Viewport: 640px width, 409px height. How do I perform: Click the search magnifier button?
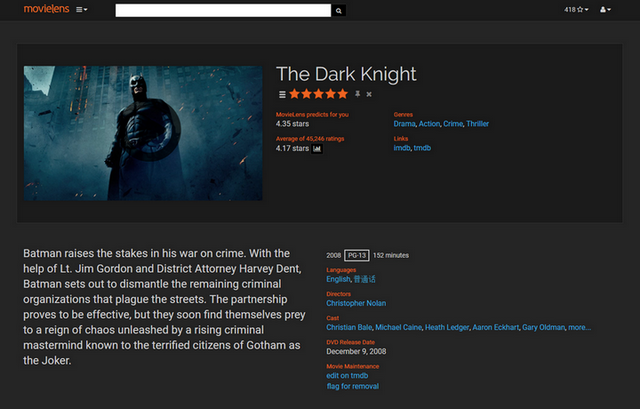point(338,11)
